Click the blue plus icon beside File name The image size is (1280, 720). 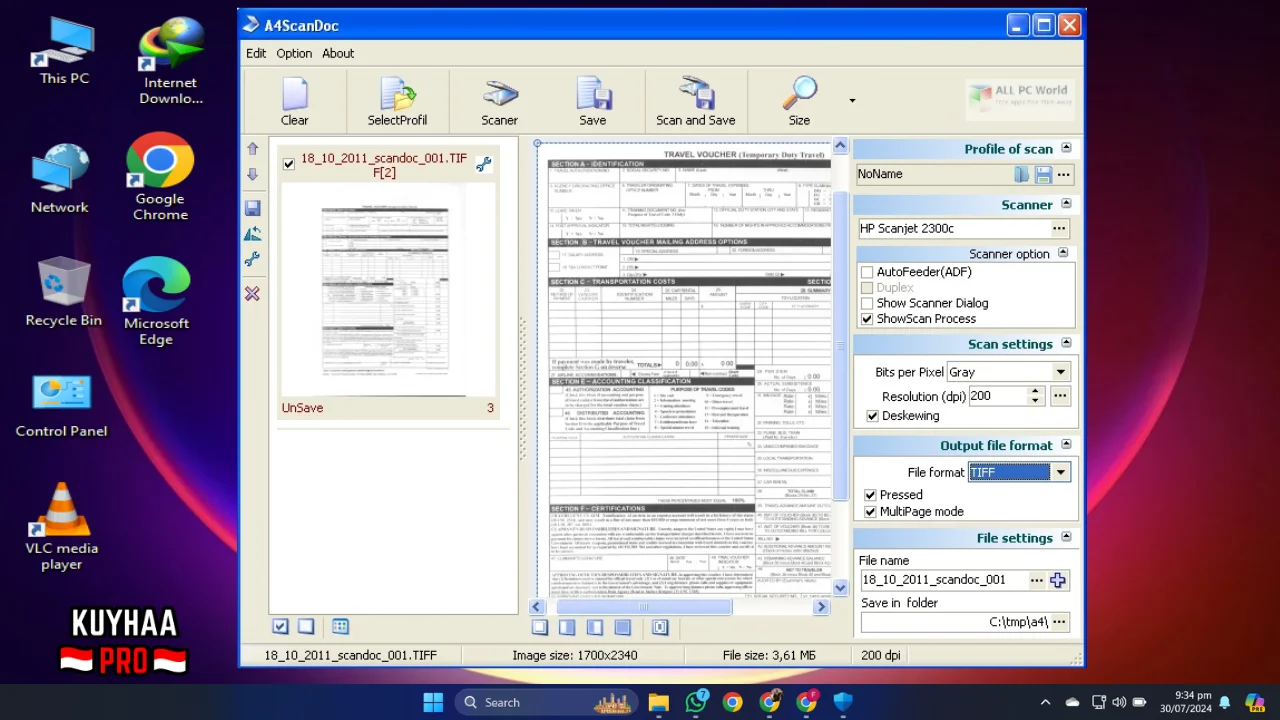1058,580
